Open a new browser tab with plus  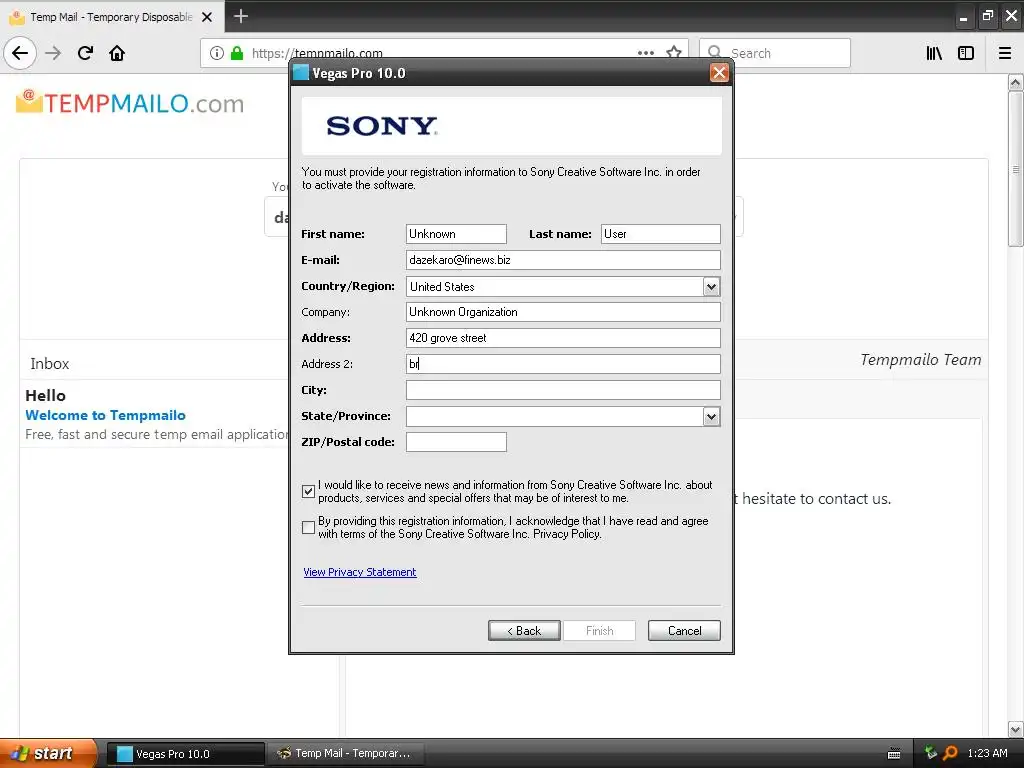point(241,16)
